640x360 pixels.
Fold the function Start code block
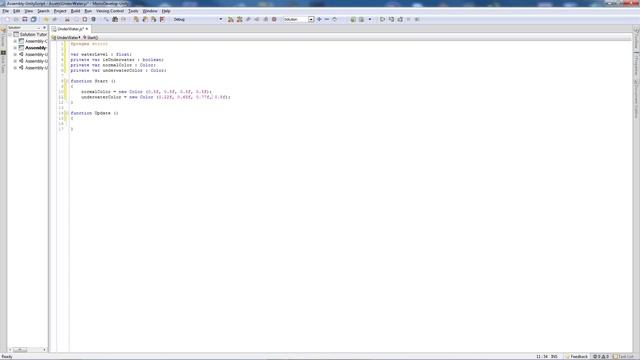(x=66, y=81)
